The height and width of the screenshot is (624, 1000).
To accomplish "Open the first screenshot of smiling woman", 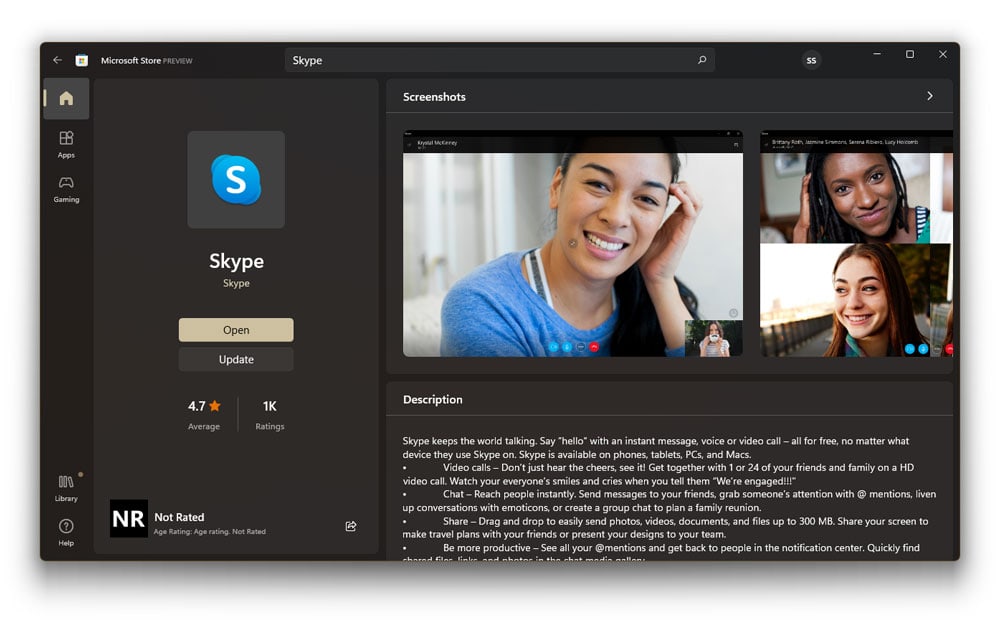I will pyautogui.click(x=573, y=243).
